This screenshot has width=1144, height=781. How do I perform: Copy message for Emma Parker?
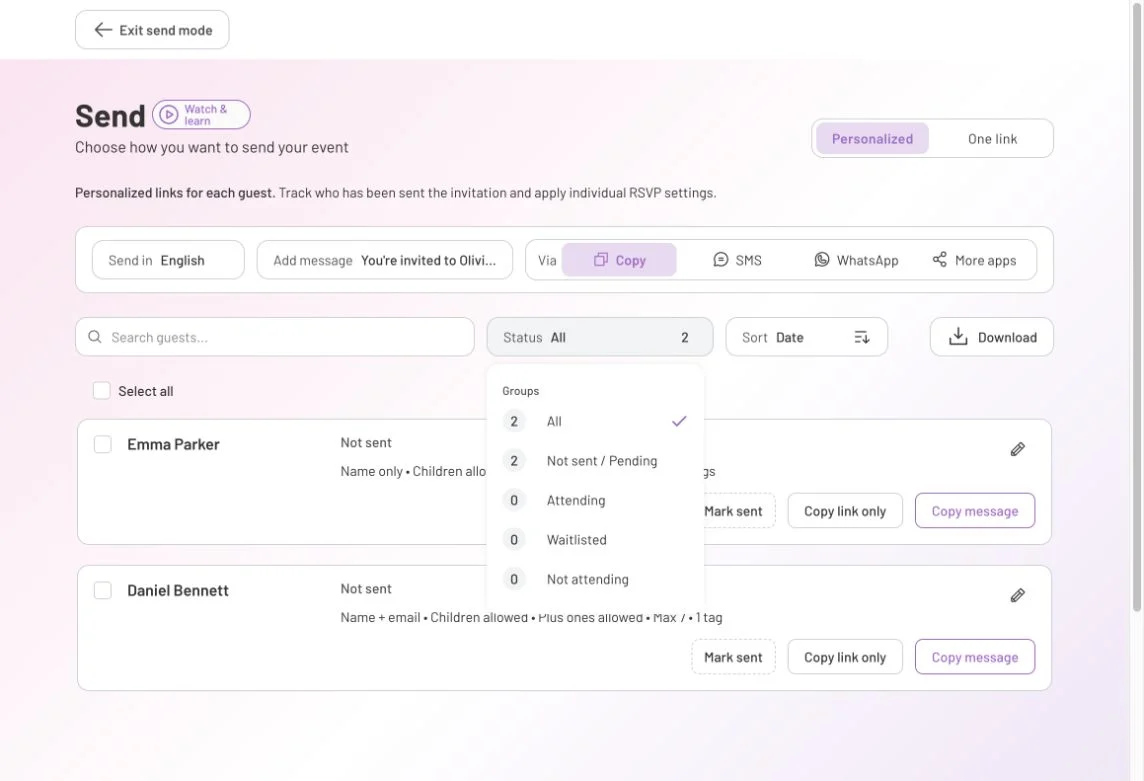(975, 511)
